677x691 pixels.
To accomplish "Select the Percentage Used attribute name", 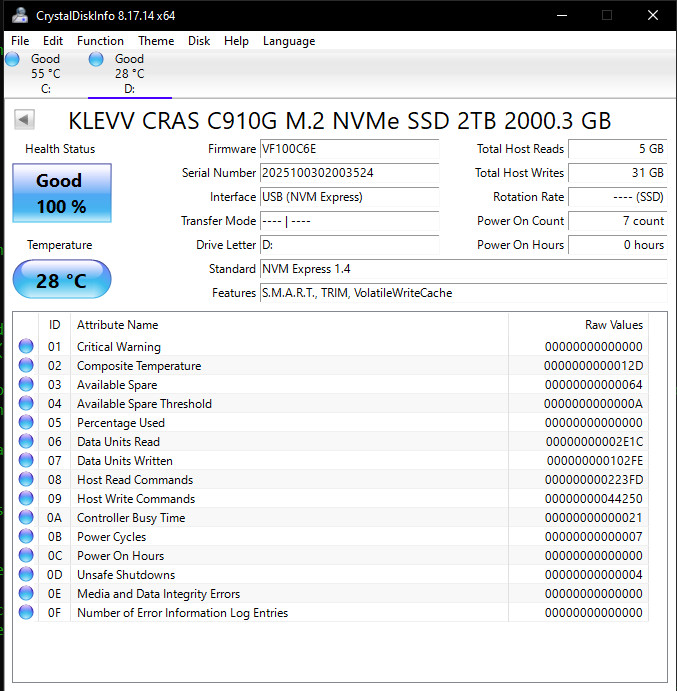I will [121, 423].
